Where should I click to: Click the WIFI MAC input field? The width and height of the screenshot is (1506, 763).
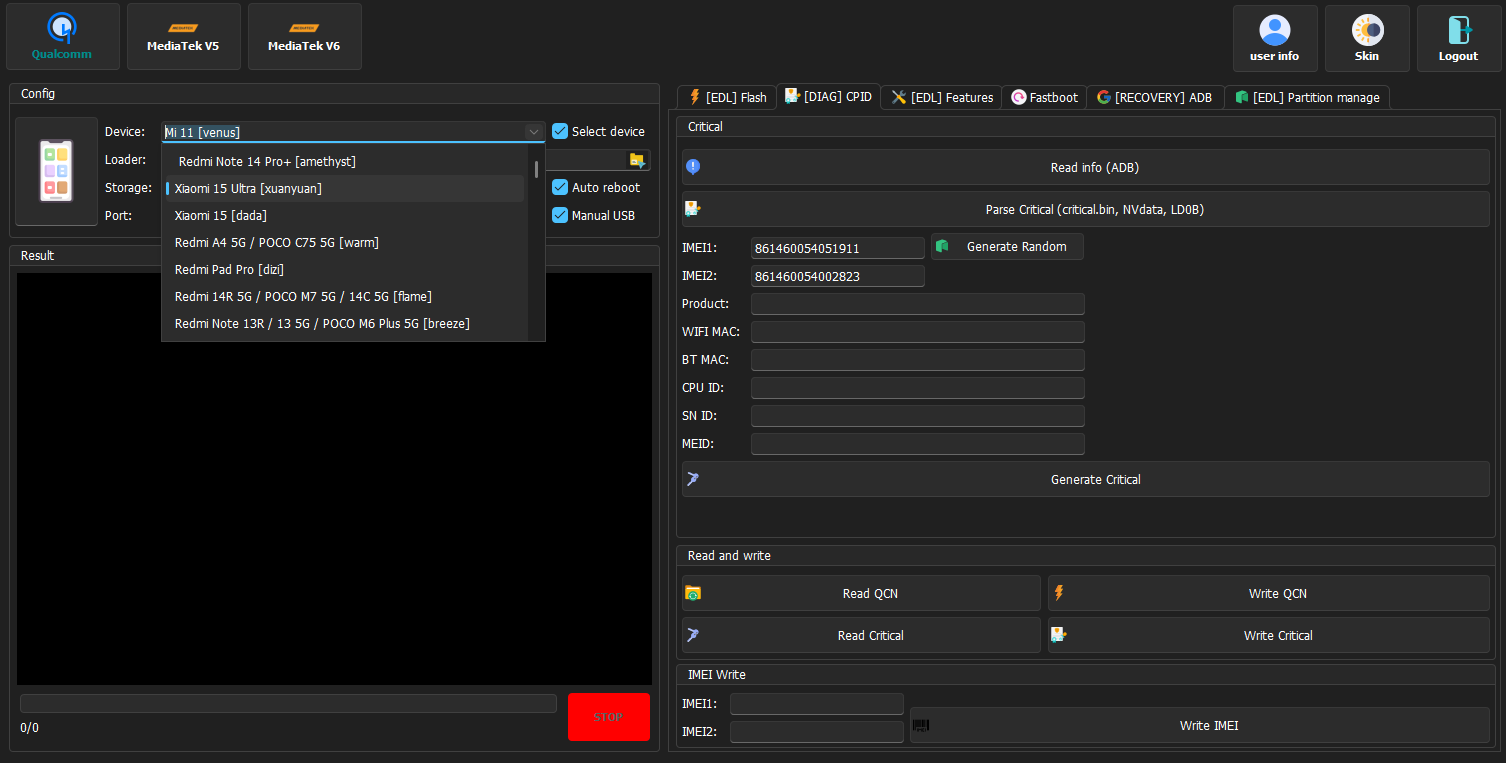click(917, 332)
